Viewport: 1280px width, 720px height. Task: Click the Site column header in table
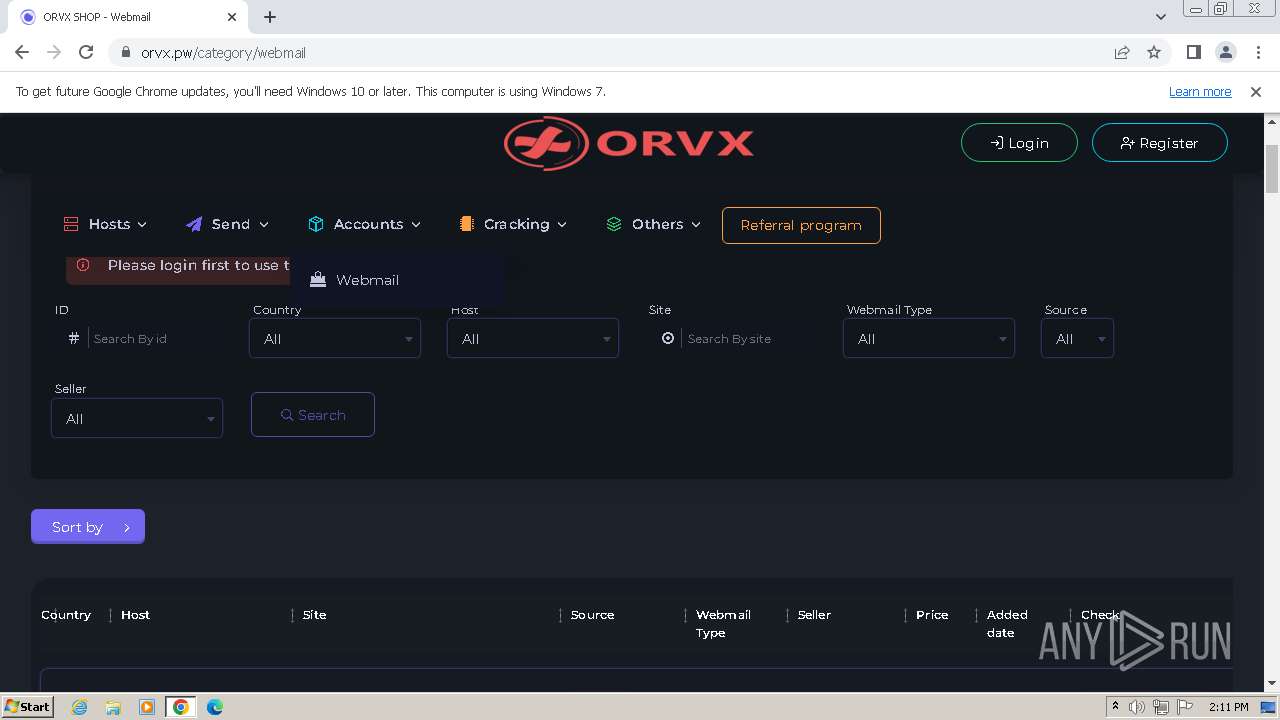point(314,615)
